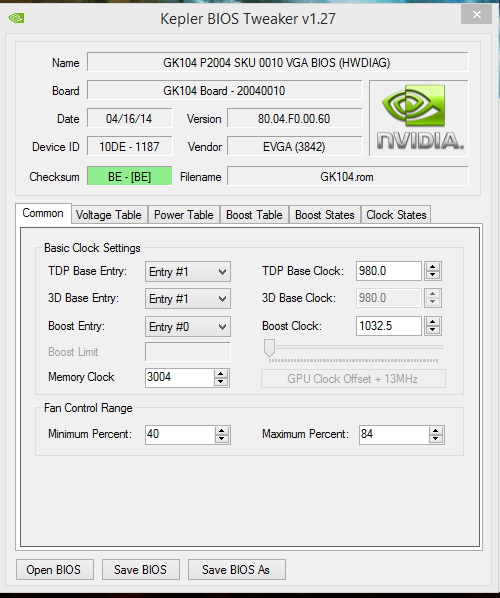Image resolution: width=500 pixels, height=598 pixels.
Task: Increase Boost Clock with up arrow
Action: tap(432, 322)
